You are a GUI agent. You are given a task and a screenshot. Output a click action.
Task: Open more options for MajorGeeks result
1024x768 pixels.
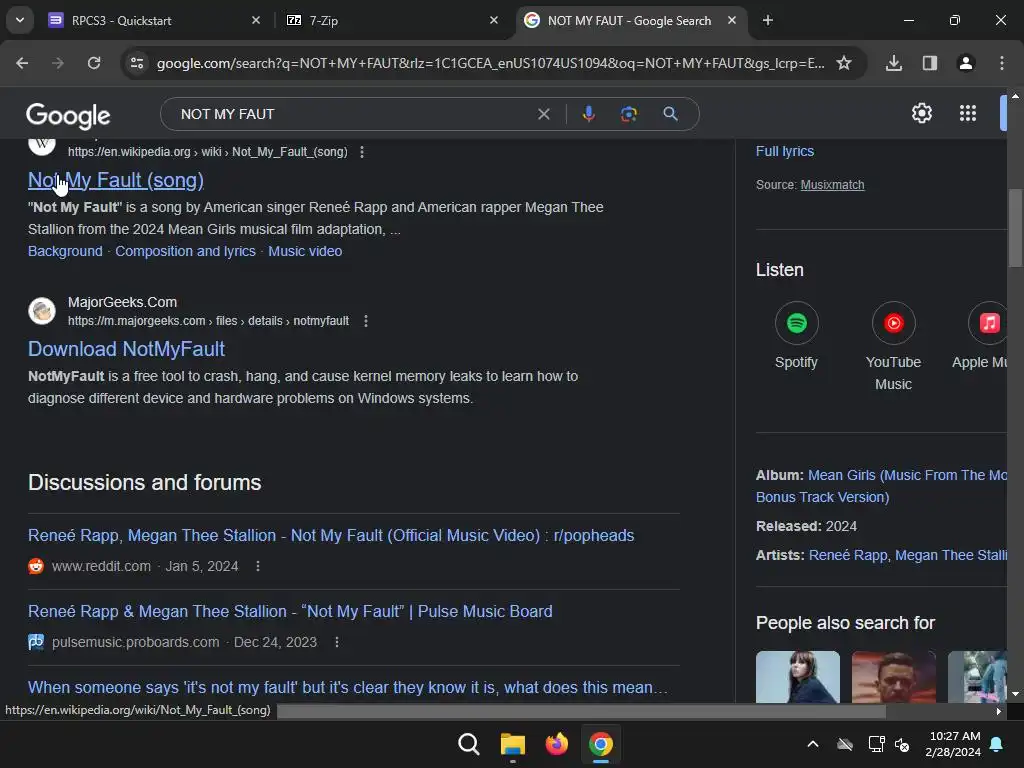[366, 321]
